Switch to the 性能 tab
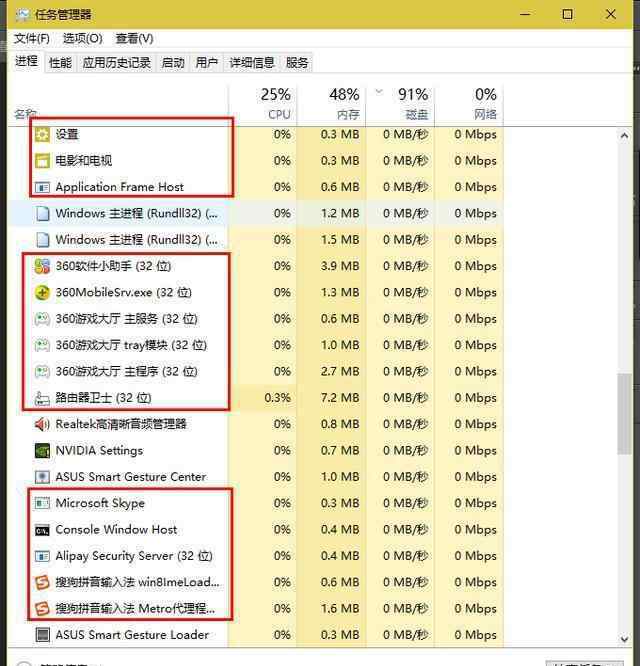This screenshot has height=666, width=640. (x=60, y=63)
